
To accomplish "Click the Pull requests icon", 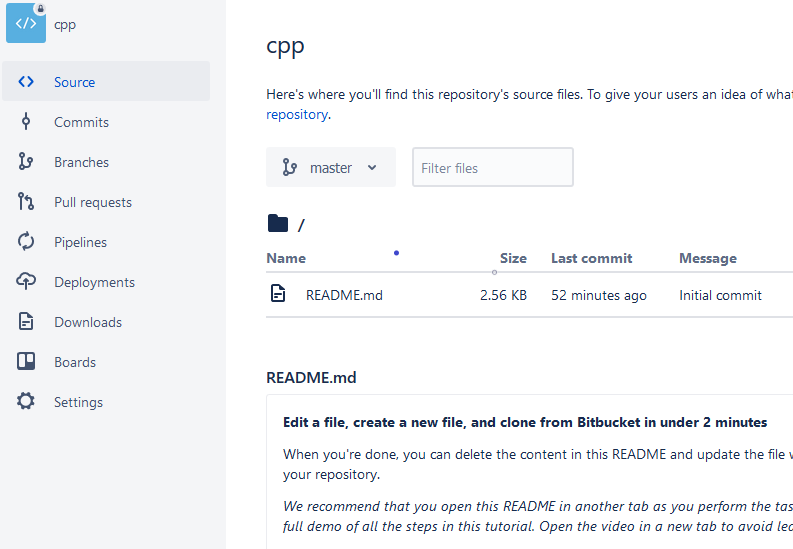I will click(26, 202).
